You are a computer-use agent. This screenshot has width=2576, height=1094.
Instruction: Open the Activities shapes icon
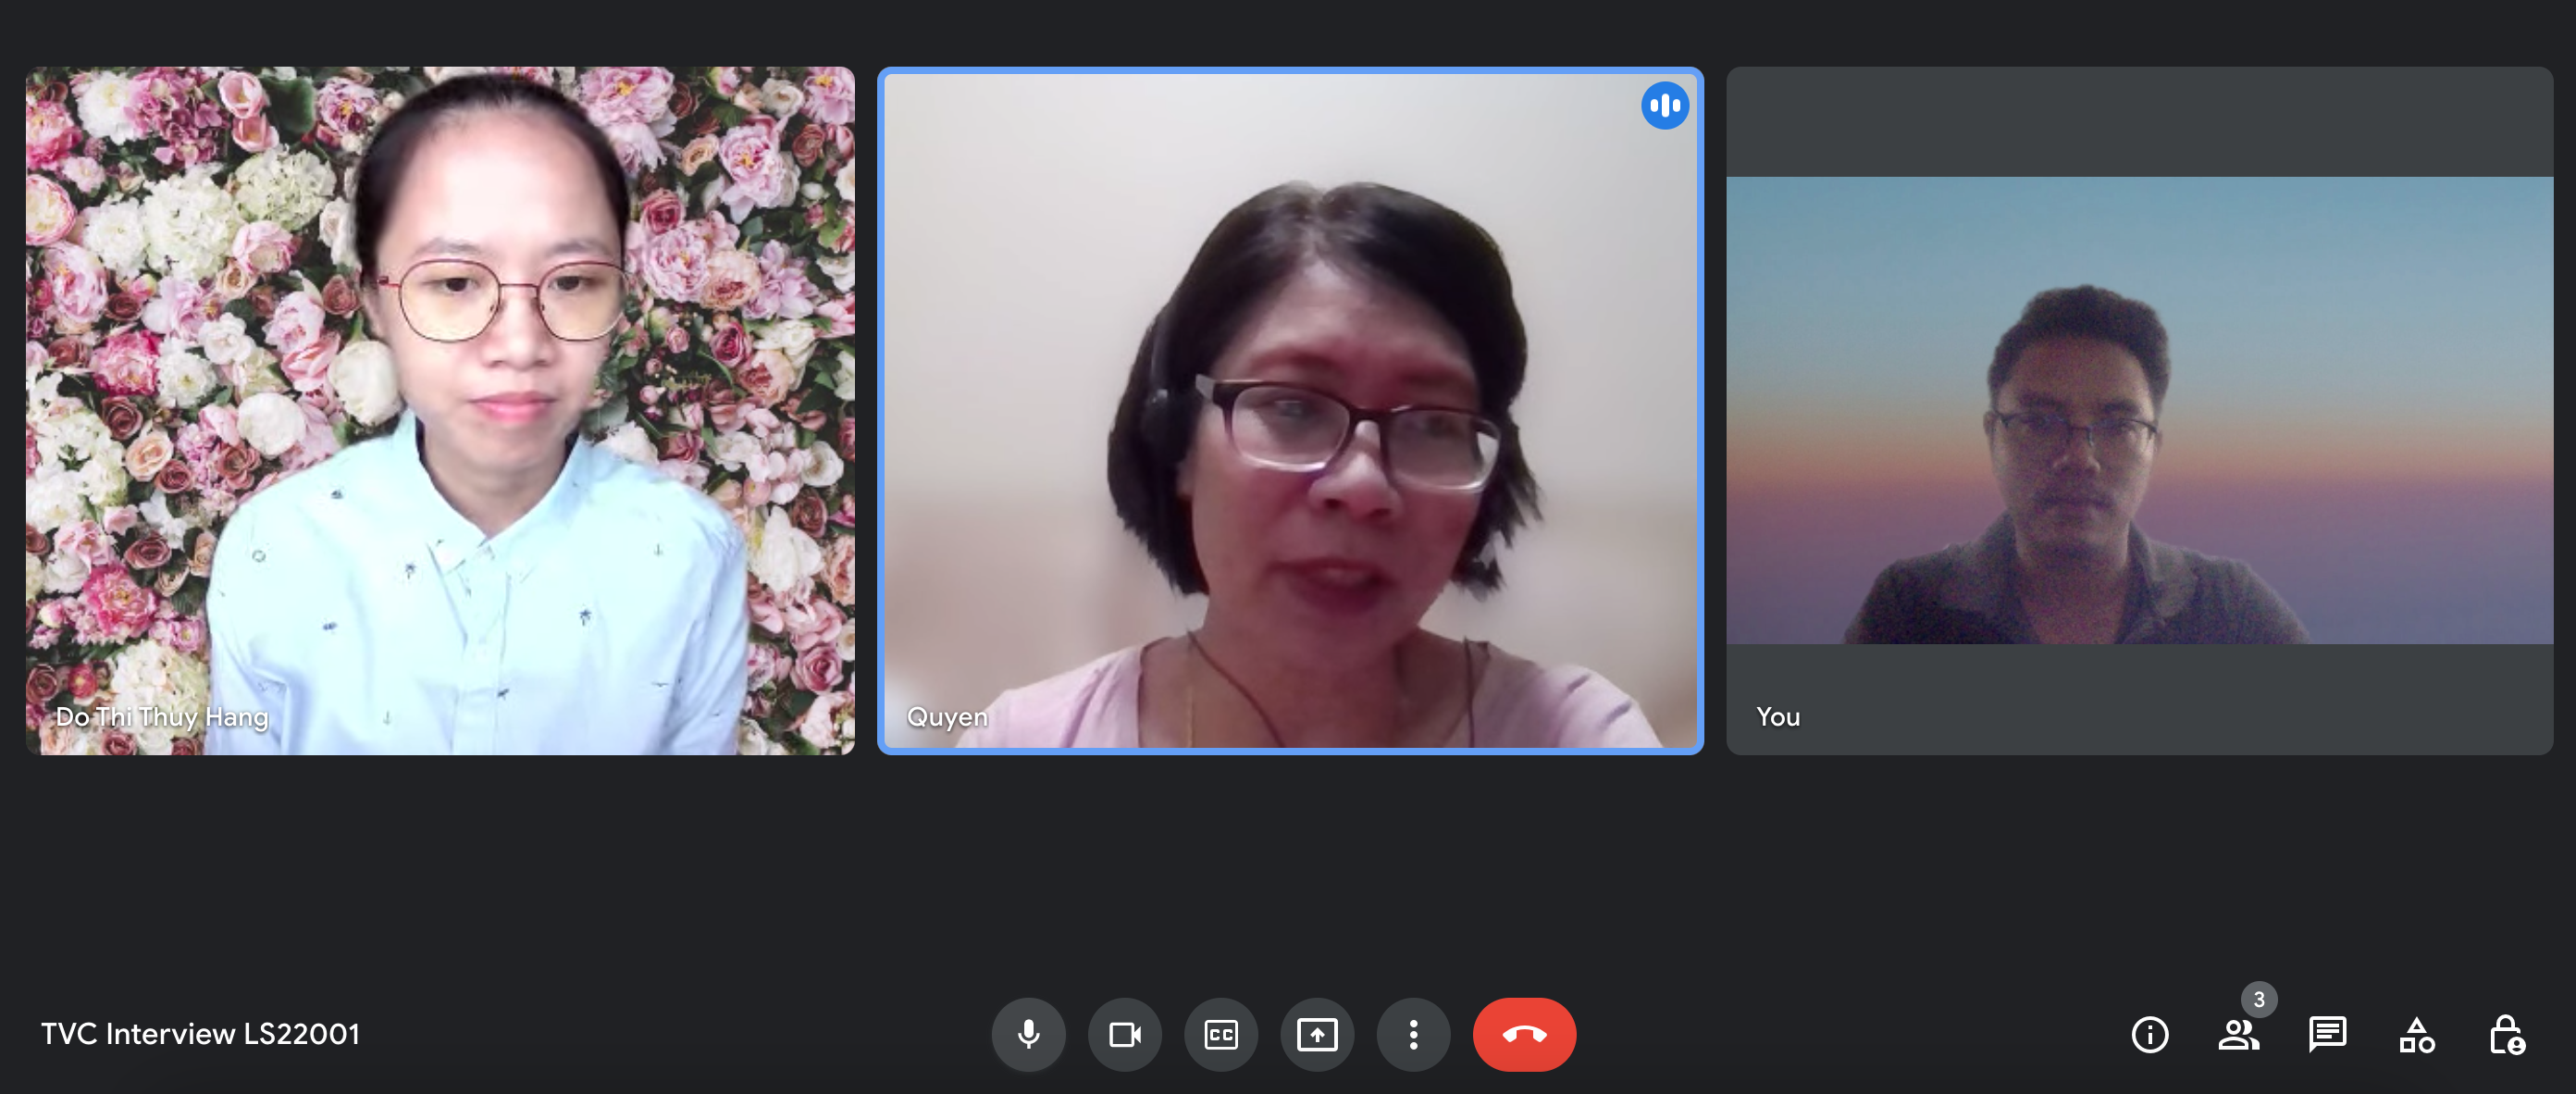(x=2416, y=1034)
